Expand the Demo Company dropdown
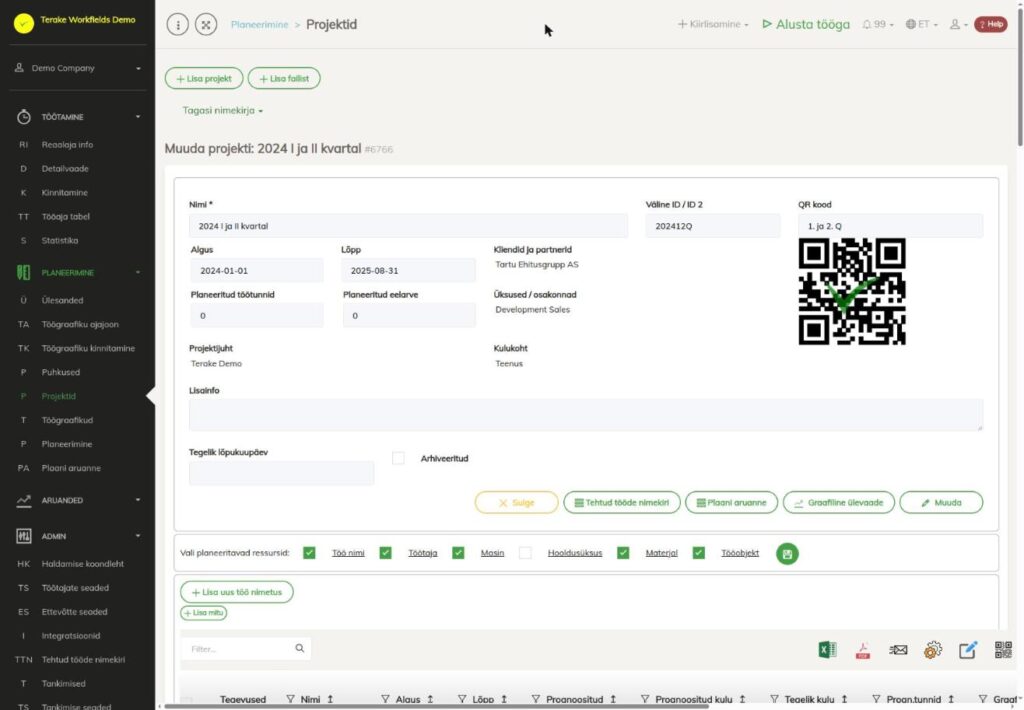The image size is (1024, 710). coord(78,68)
